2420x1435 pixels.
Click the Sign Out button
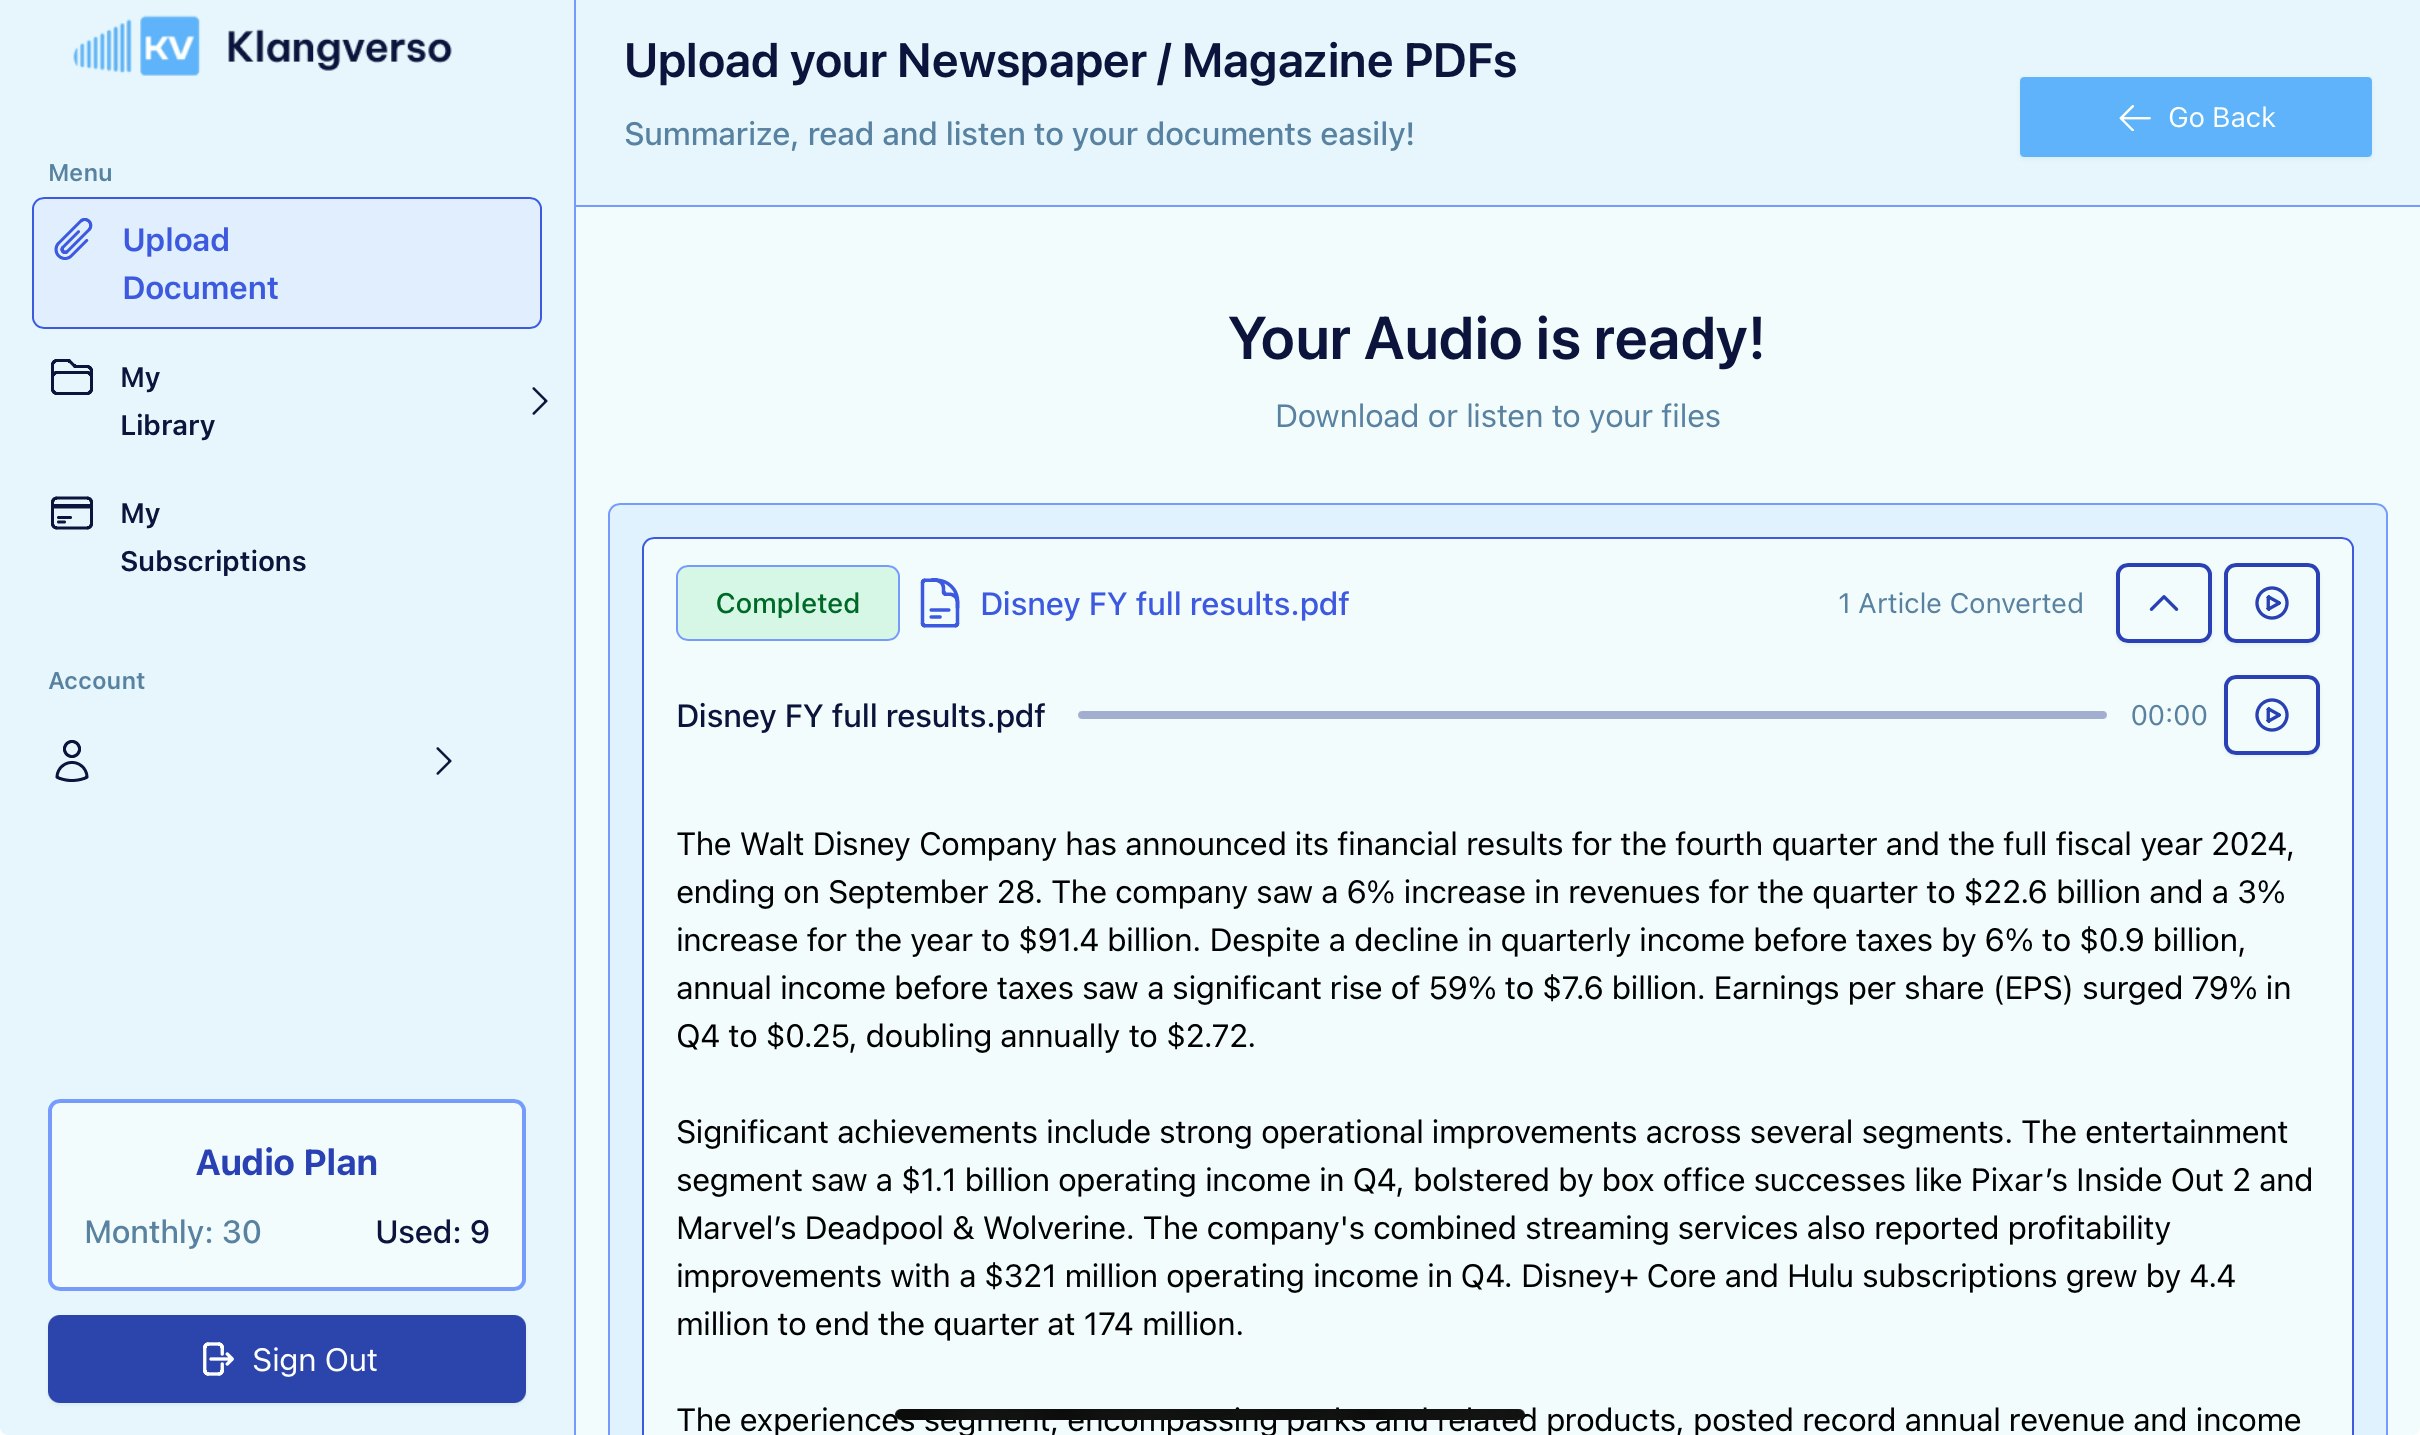(x=286, y=1359)
